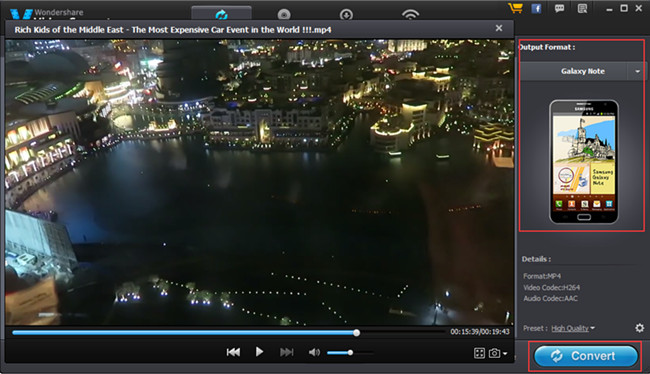Skip to next track in preview
Screen dimensions: 650x374
286,352
